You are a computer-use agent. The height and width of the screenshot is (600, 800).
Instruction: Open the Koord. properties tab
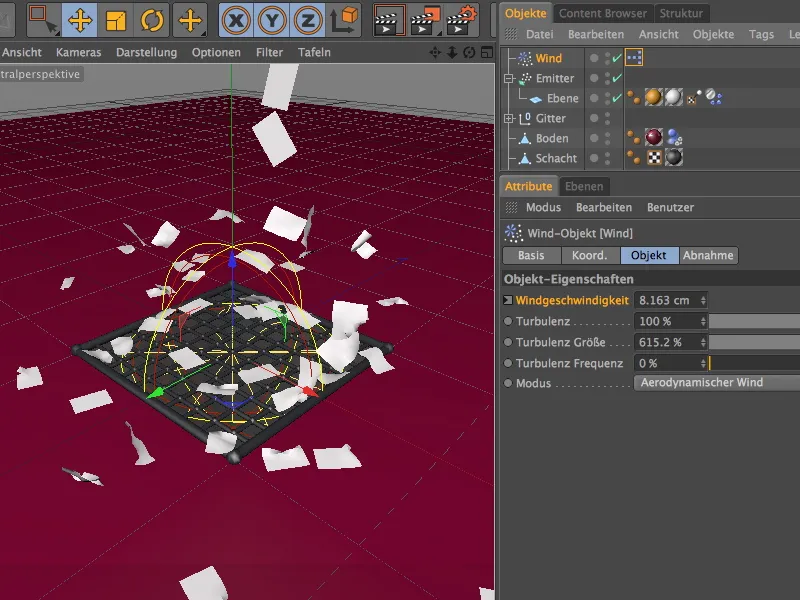click(590, 255)
